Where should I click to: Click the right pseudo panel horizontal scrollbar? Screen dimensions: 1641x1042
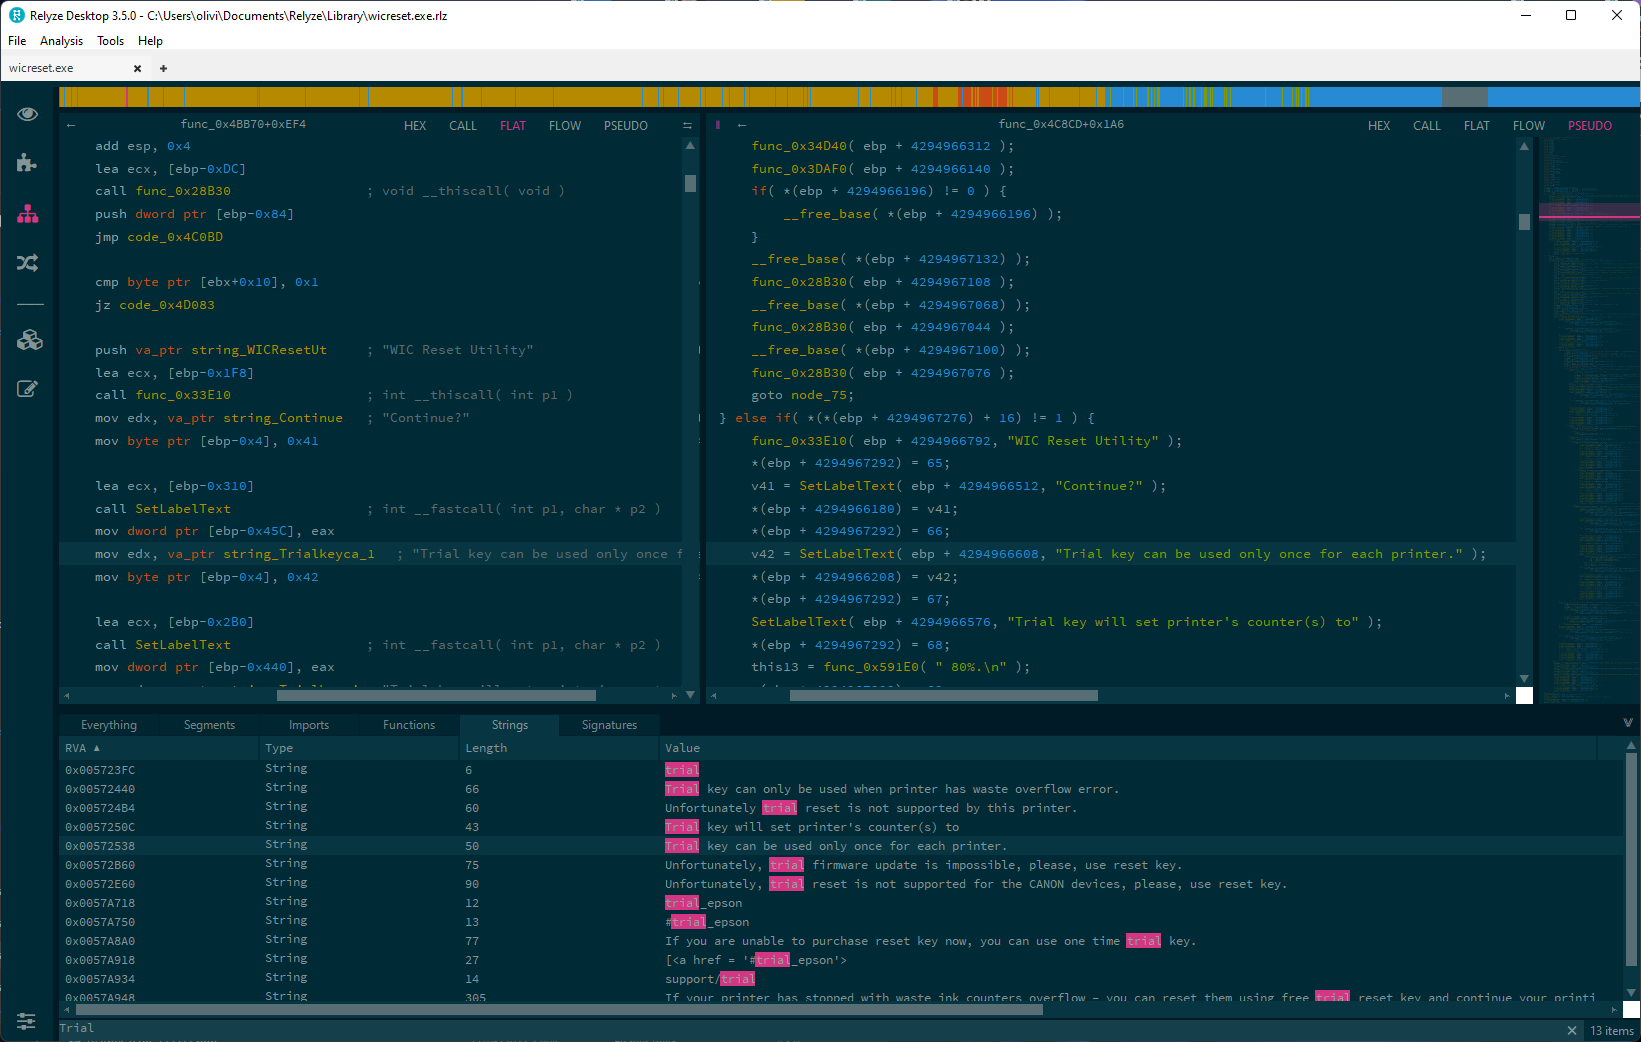tap(944, 695)
